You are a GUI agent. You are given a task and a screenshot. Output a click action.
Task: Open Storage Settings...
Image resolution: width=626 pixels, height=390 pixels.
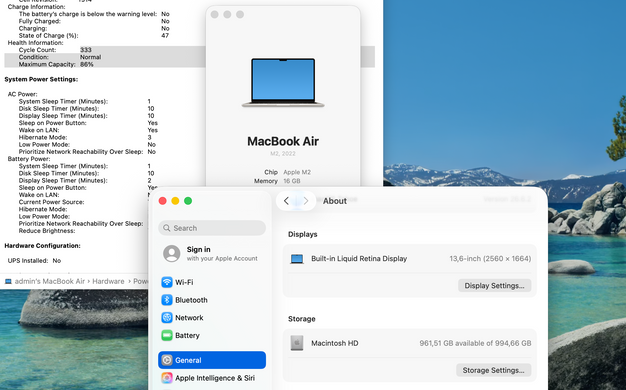click(493, 370)
